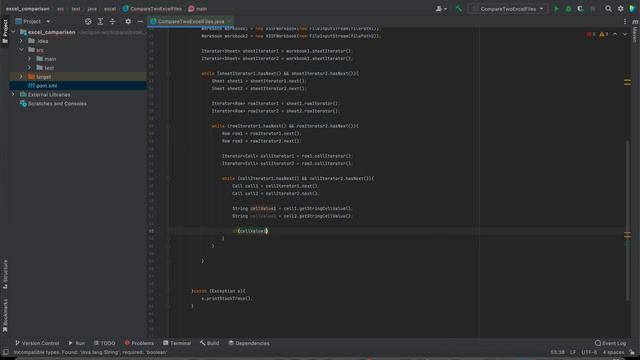Expand the target folder

click(x=21, y=77)
